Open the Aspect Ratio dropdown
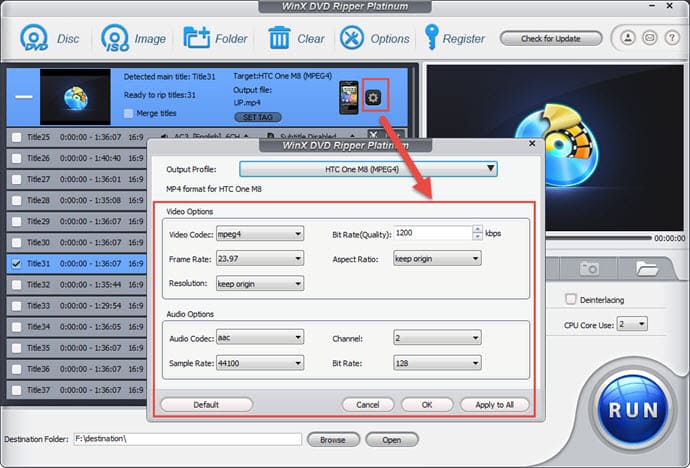690x468 pixels. click(437, 258)
